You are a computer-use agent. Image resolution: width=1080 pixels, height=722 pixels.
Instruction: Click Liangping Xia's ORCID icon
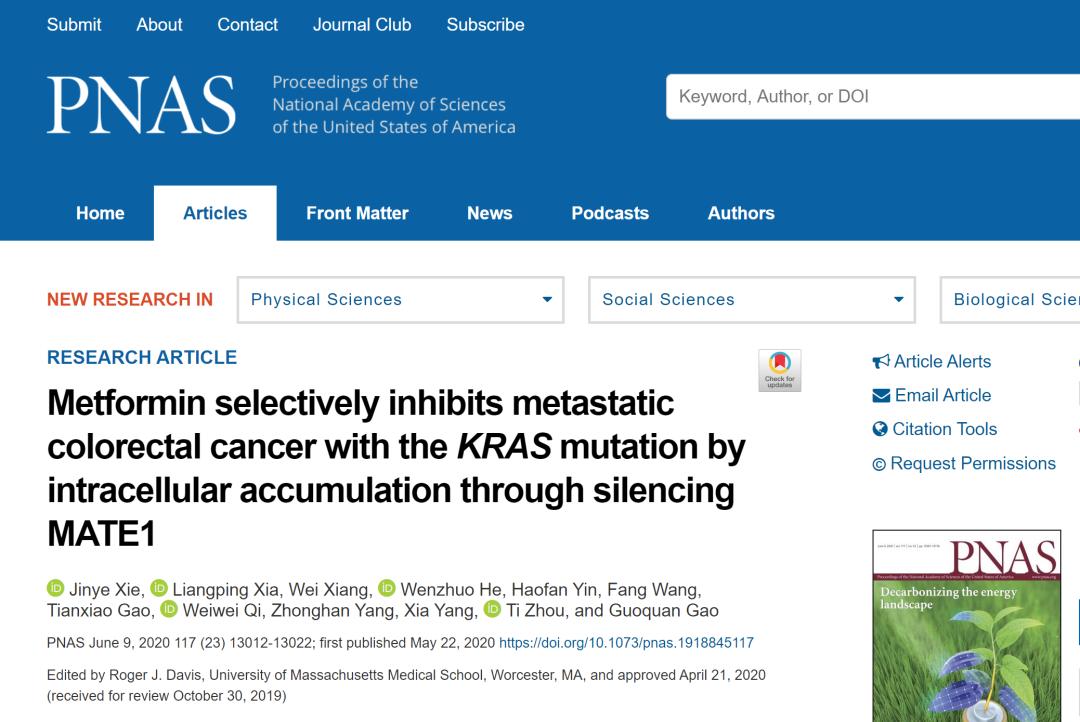pyautogui.click(x=158, y=588)
